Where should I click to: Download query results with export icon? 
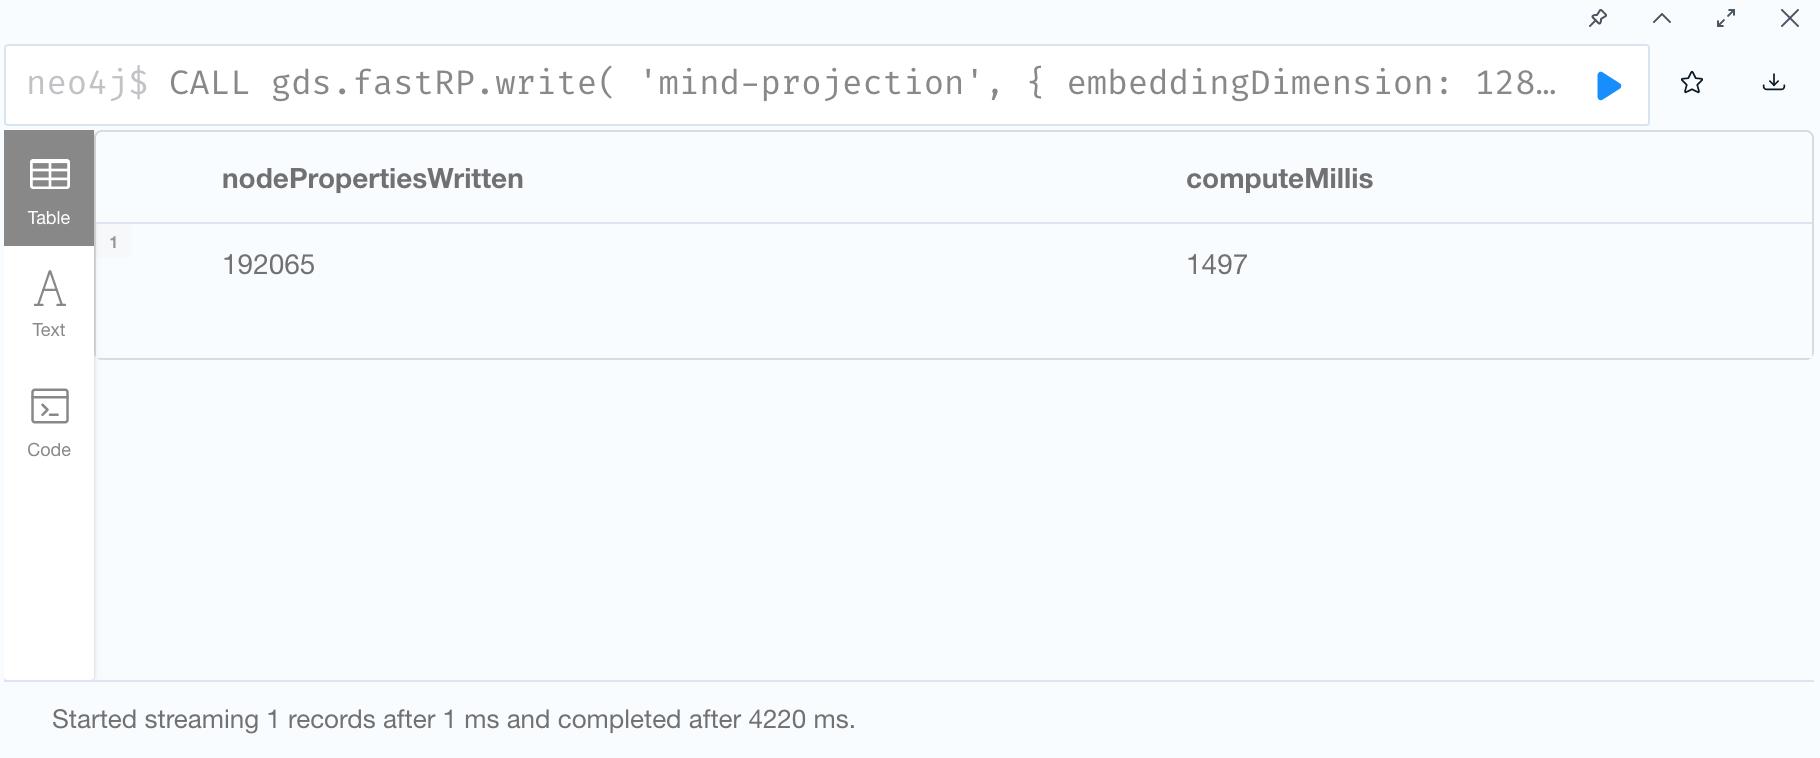pos(1774,83)
